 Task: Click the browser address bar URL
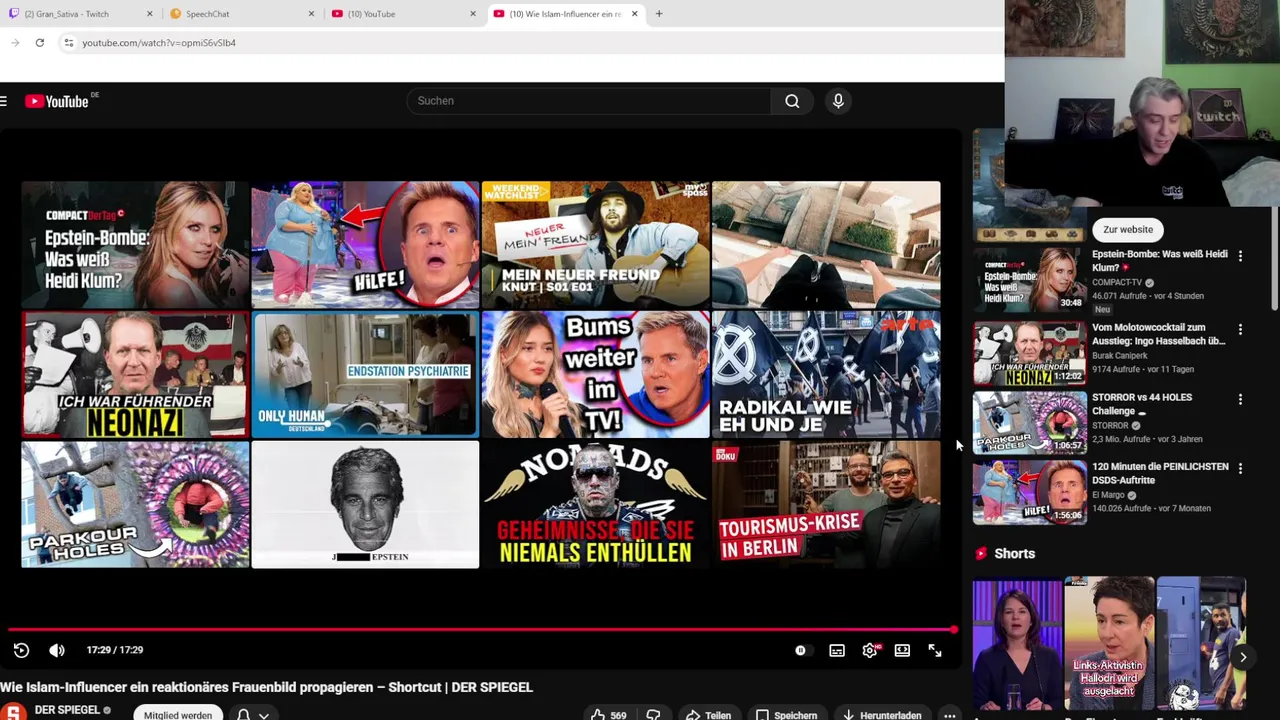159,43
